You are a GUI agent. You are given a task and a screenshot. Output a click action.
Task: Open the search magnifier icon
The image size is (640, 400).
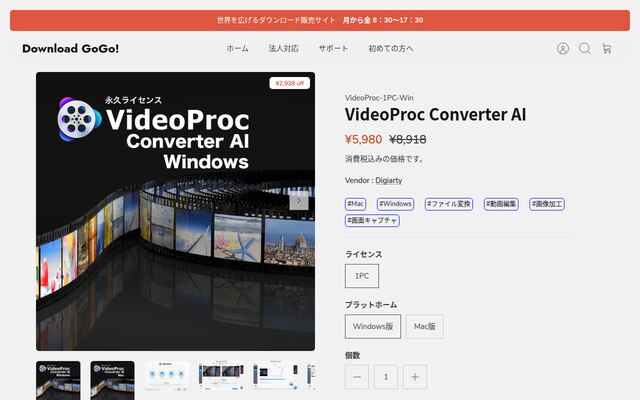584,49
